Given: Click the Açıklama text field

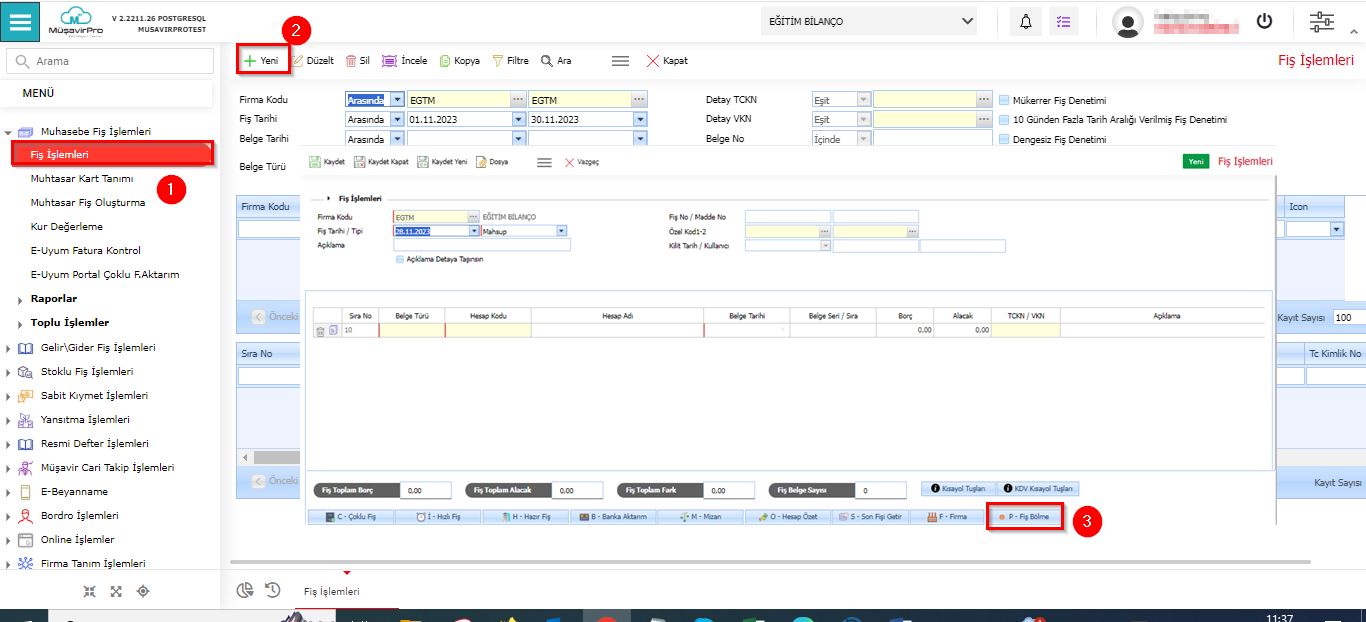Looking at the screenshot, I should tap(482, 245).
